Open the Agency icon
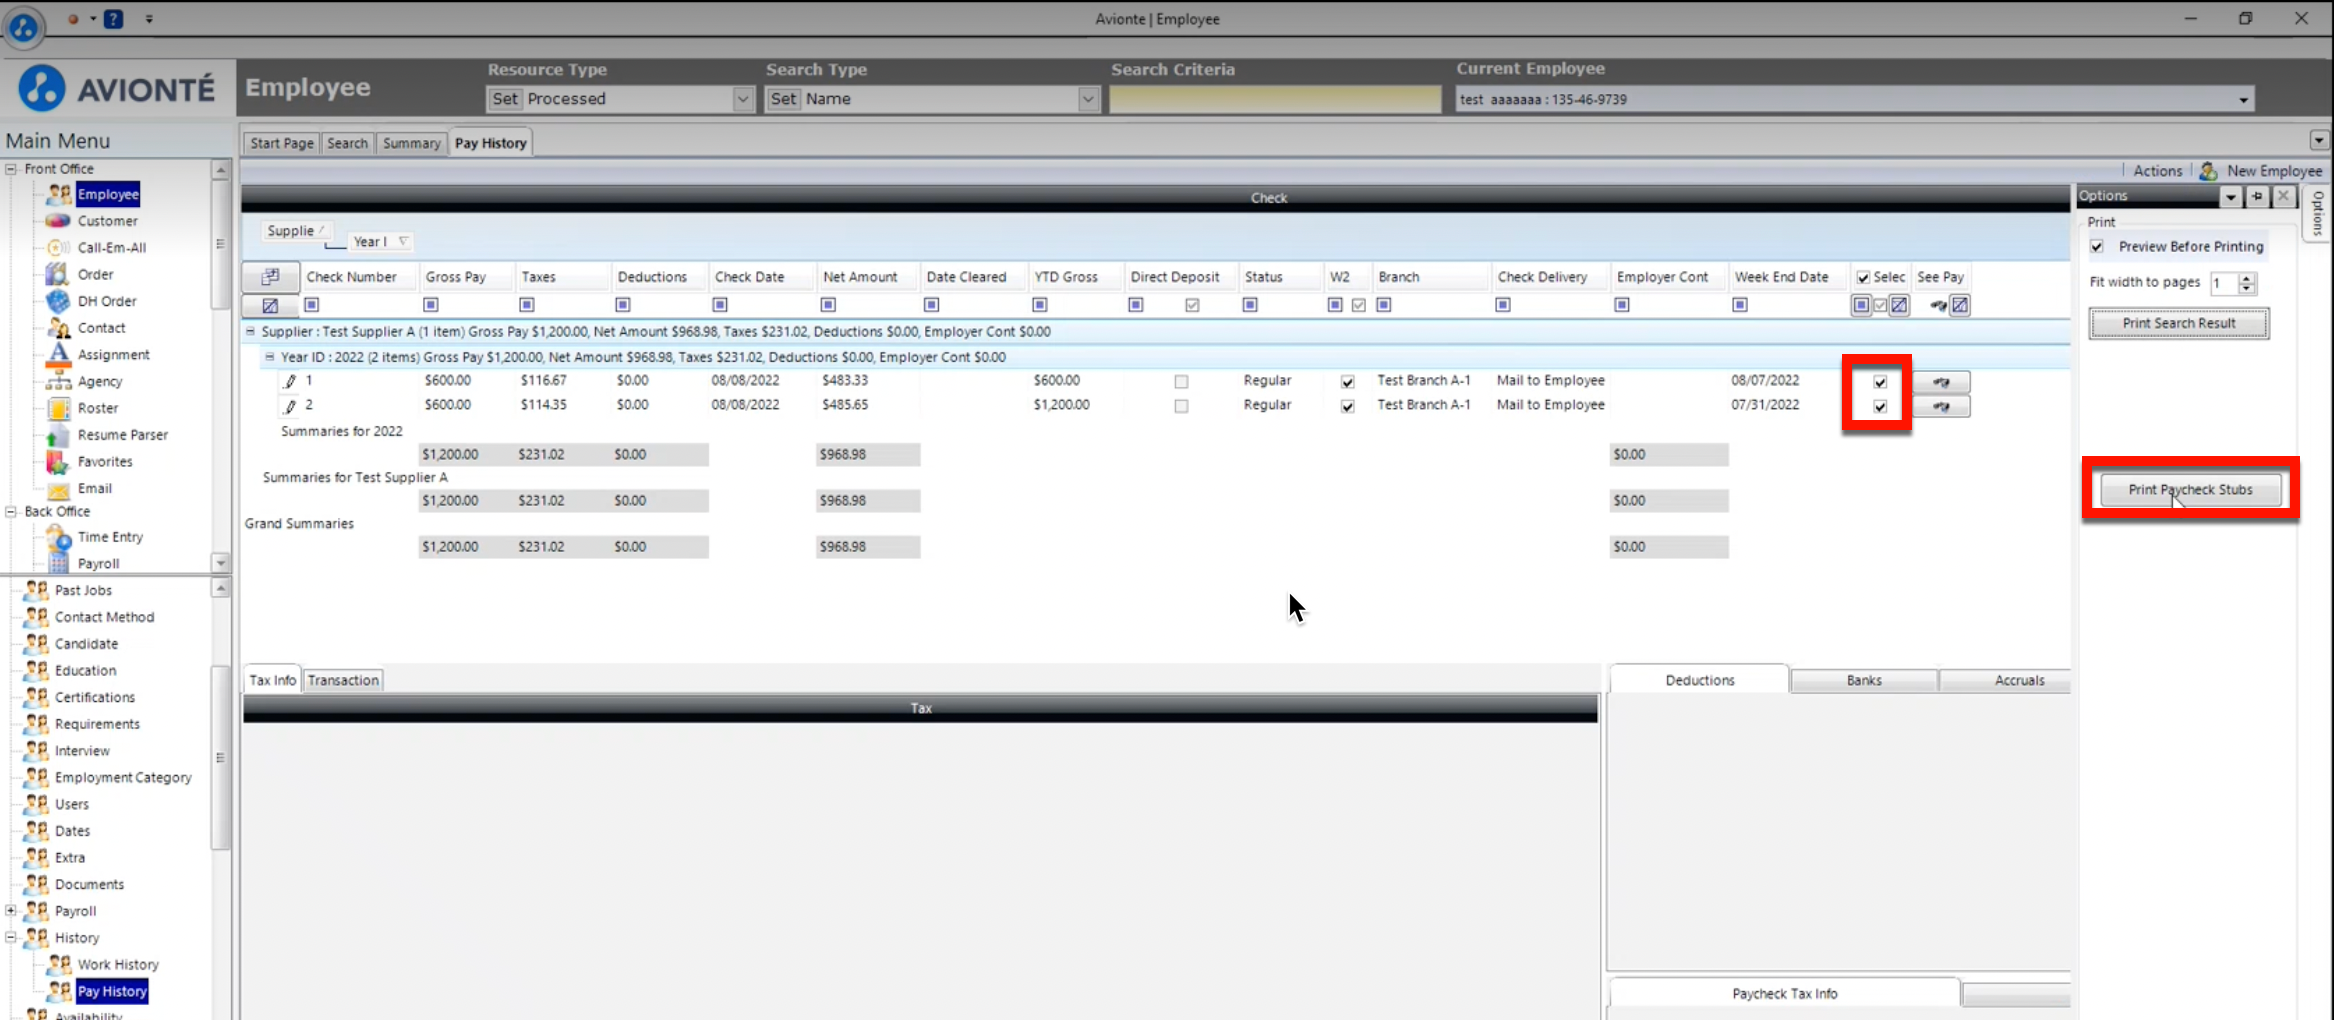The image size is (2334, 1020). tap(58, 381)
